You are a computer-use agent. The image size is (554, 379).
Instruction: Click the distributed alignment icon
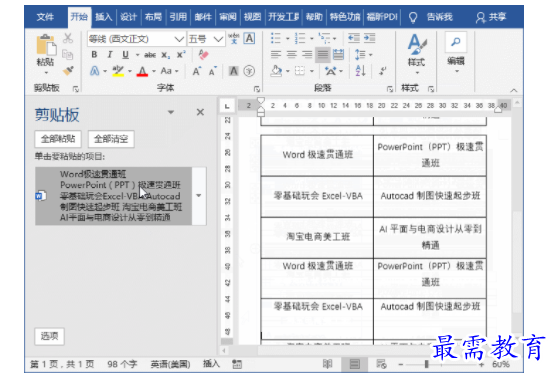click(x=338, y=54)
